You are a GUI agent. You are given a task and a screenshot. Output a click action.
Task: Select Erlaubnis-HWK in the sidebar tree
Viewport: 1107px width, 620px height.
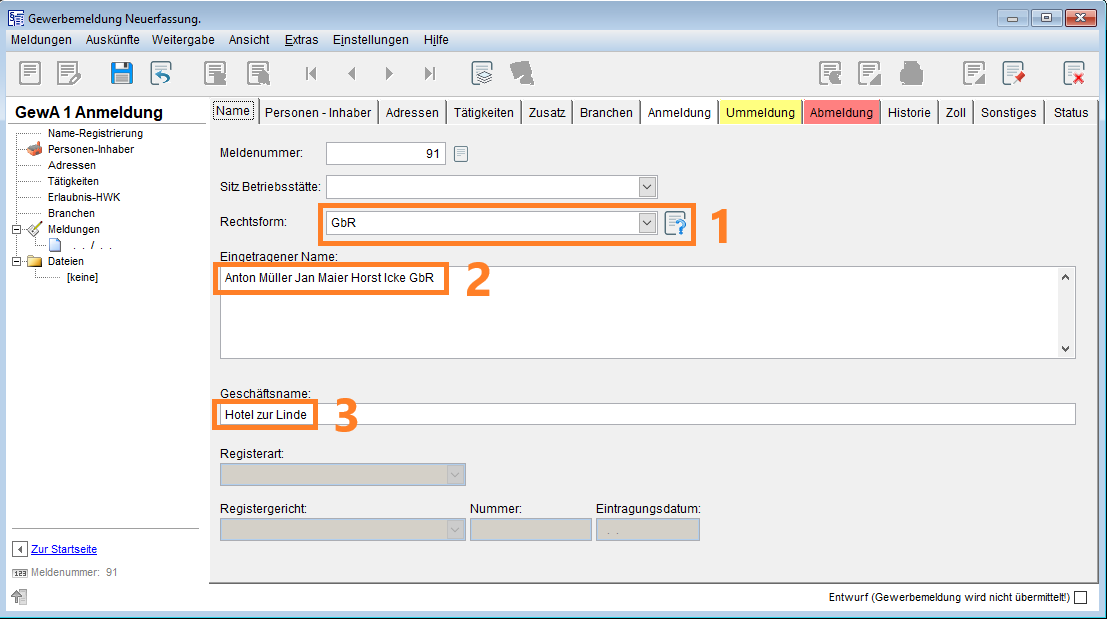pos(84,197)
